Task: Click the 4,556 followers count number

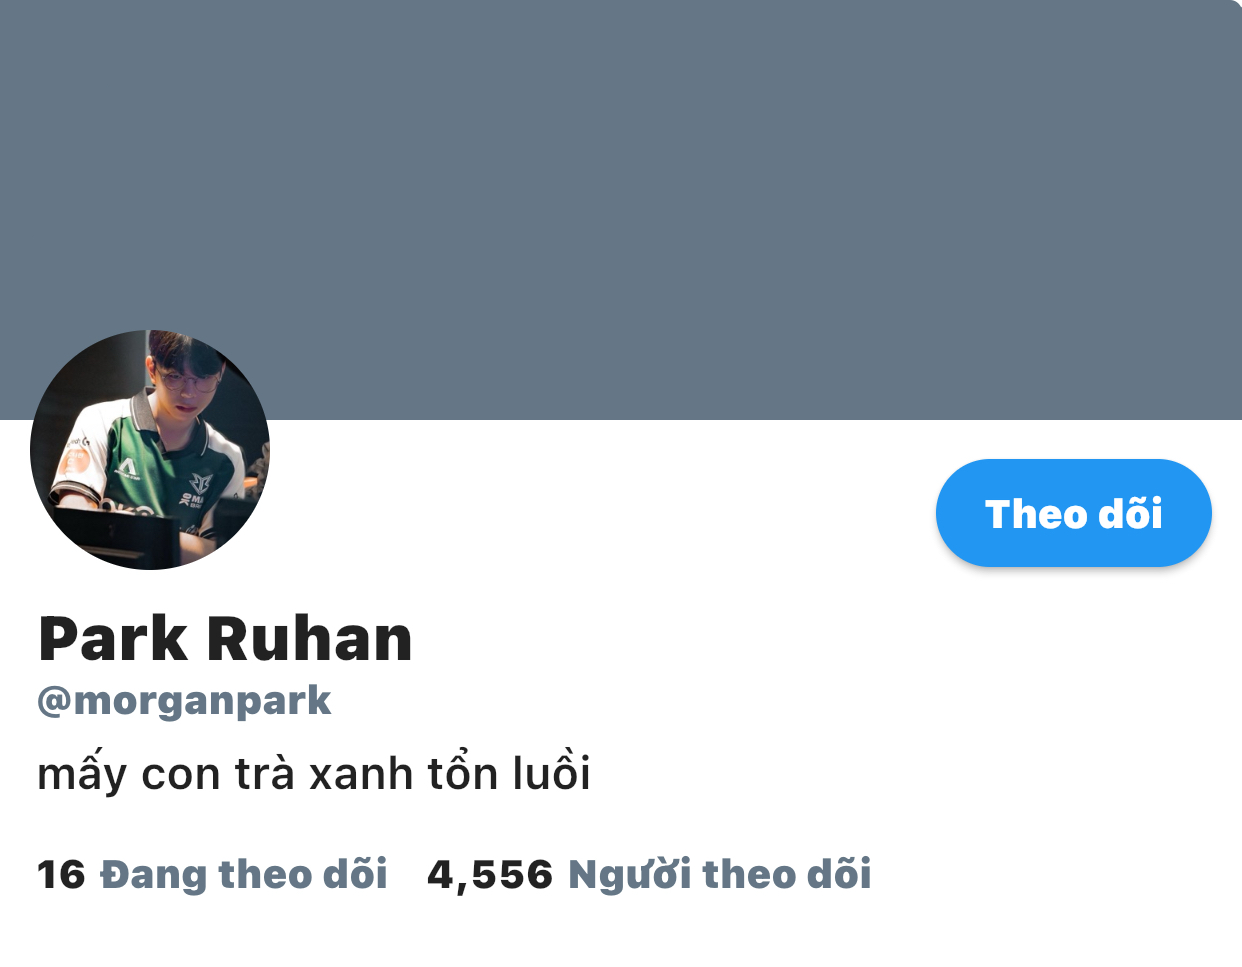Action: tap(490, 875)
